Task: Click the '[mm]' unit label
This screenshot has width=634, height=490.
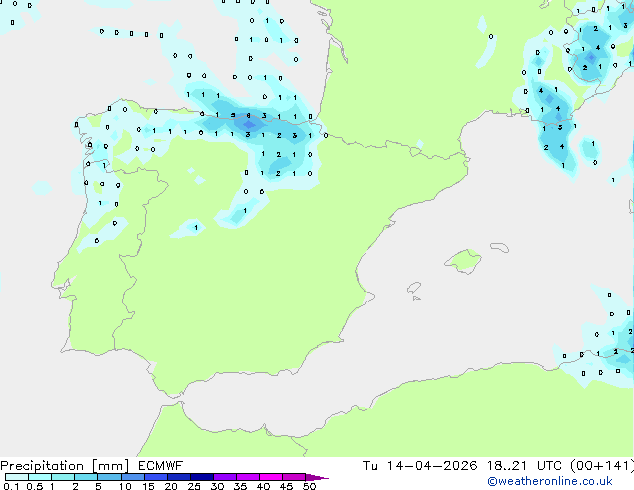Action: click(111, 466)
